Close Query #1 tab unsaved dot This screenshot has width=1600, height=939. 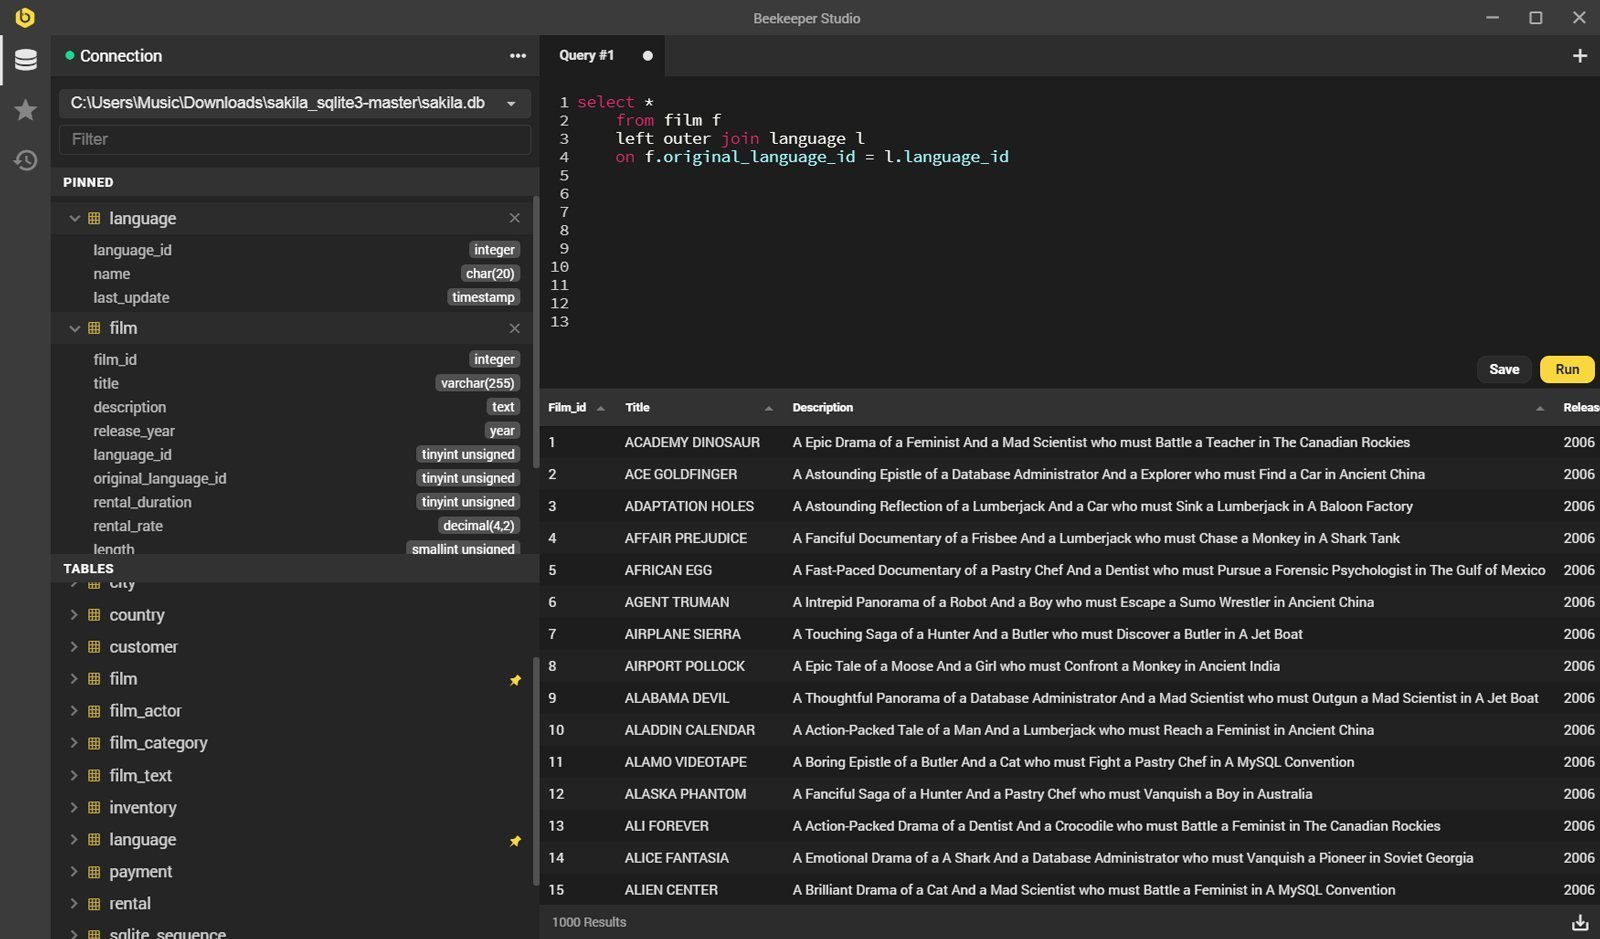pos(647,56)
